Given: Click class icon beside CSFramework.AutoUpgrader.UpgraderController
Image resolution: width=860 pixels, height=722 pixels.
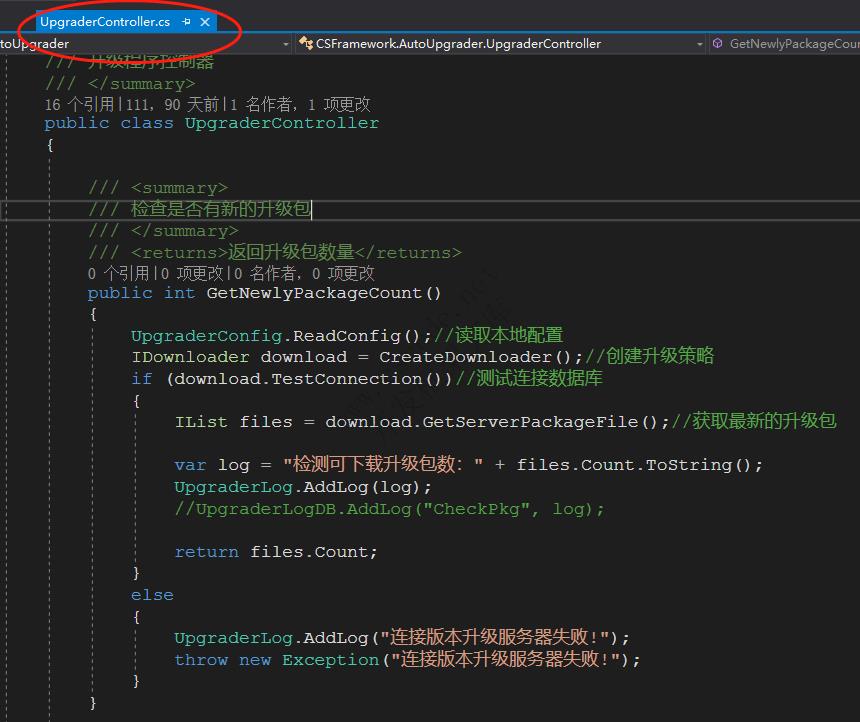Looking at the screenshot, I should tap(306, 44).
